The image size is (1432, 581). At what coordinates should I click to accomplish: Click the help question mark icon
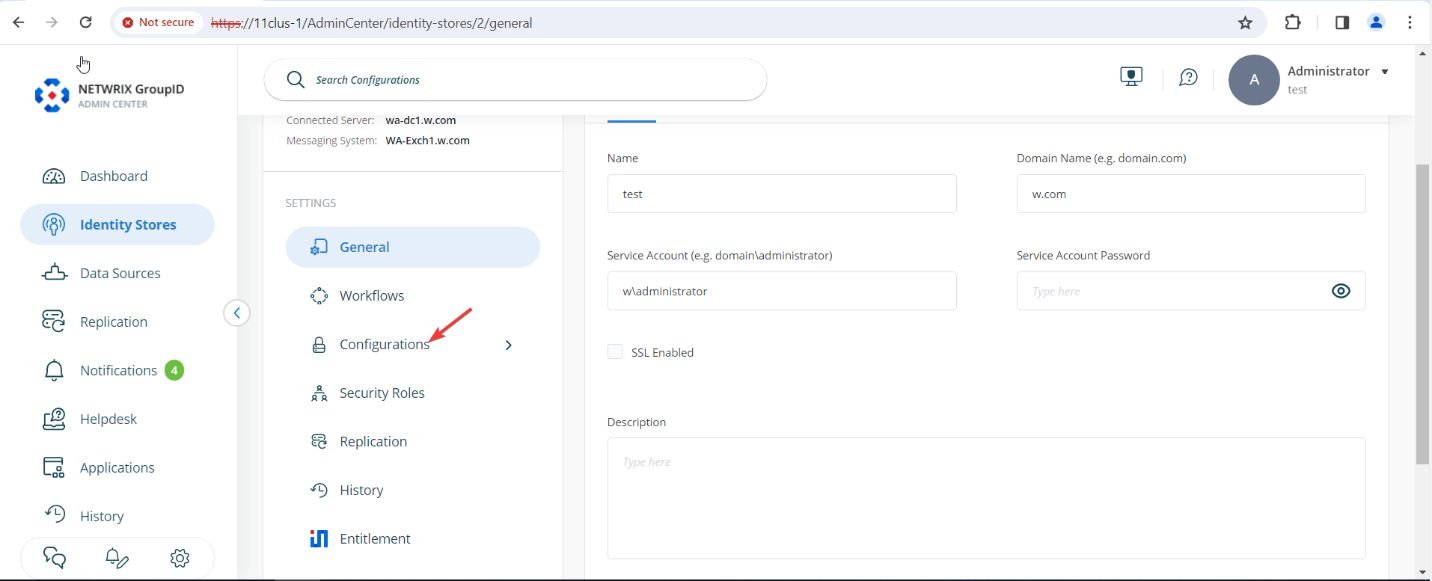pos(1188,77)
